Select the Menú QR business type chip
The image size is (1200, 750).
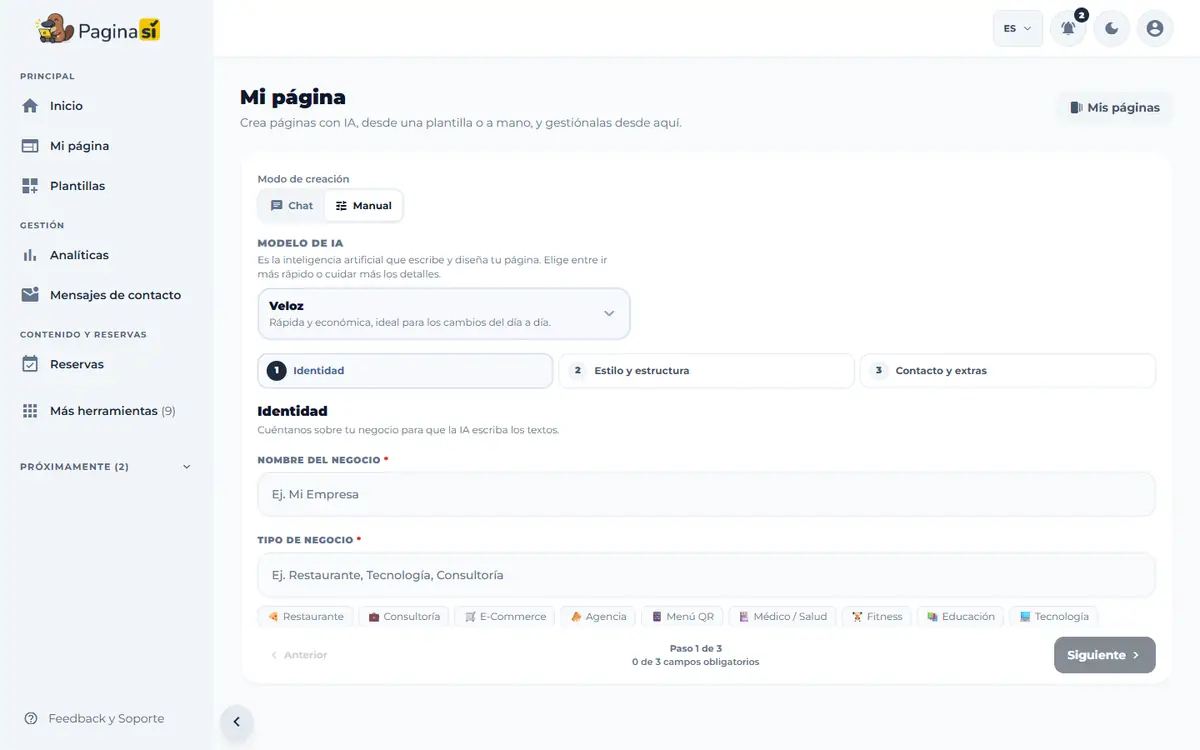coord(682,616)
